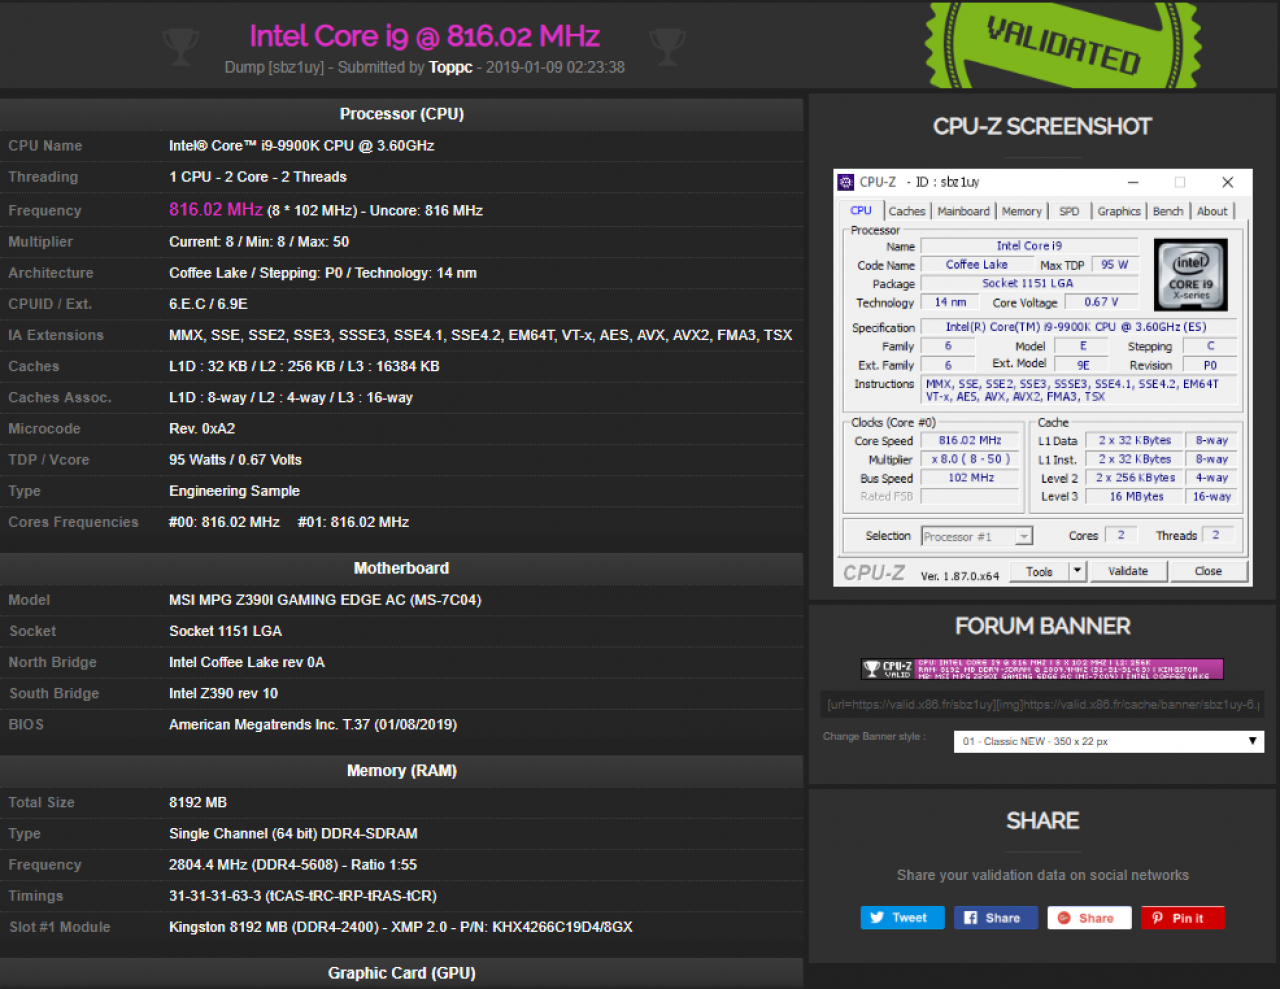Open the Processor #1 selection dropdown
This screenshot has height=989, width=1280.
pos(976,537)
